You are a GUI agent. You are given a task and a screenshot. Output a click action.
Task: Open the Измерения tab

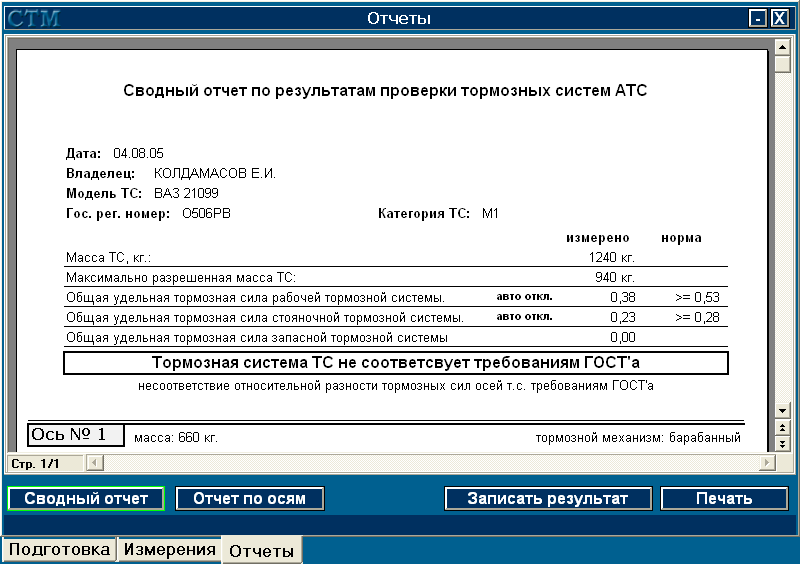click(169, 549)
